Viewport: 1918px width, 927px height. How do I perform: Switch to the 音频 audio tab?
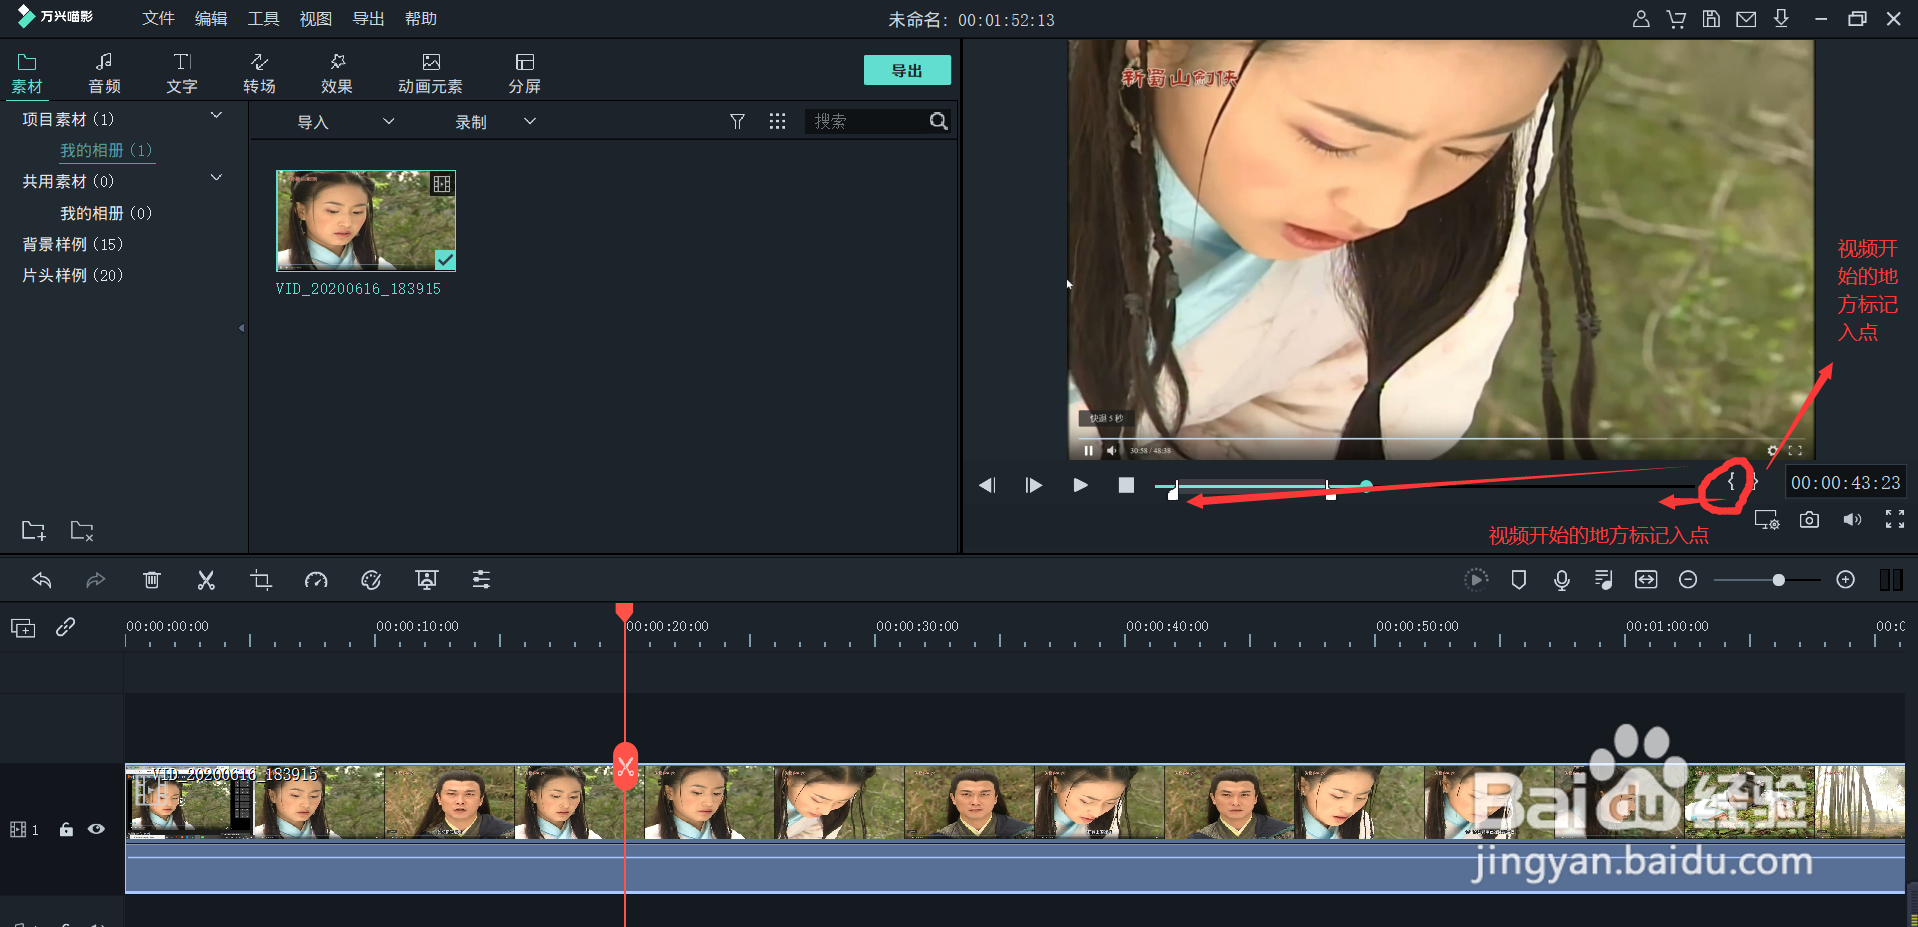[x=104, y=74]
